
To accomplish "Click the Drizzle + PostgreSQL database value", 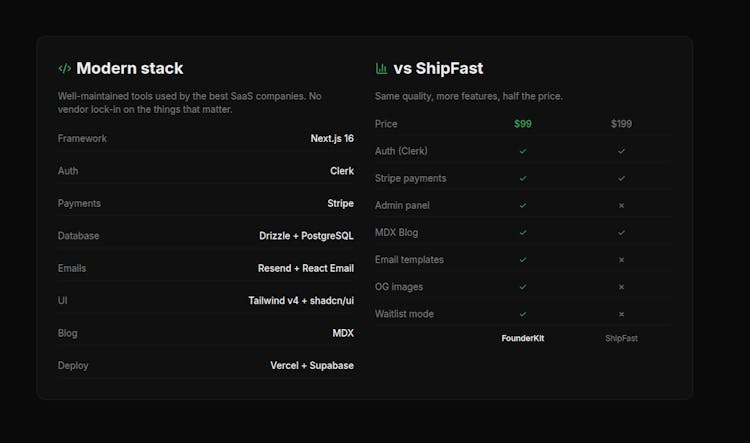I will click(306, 236).
